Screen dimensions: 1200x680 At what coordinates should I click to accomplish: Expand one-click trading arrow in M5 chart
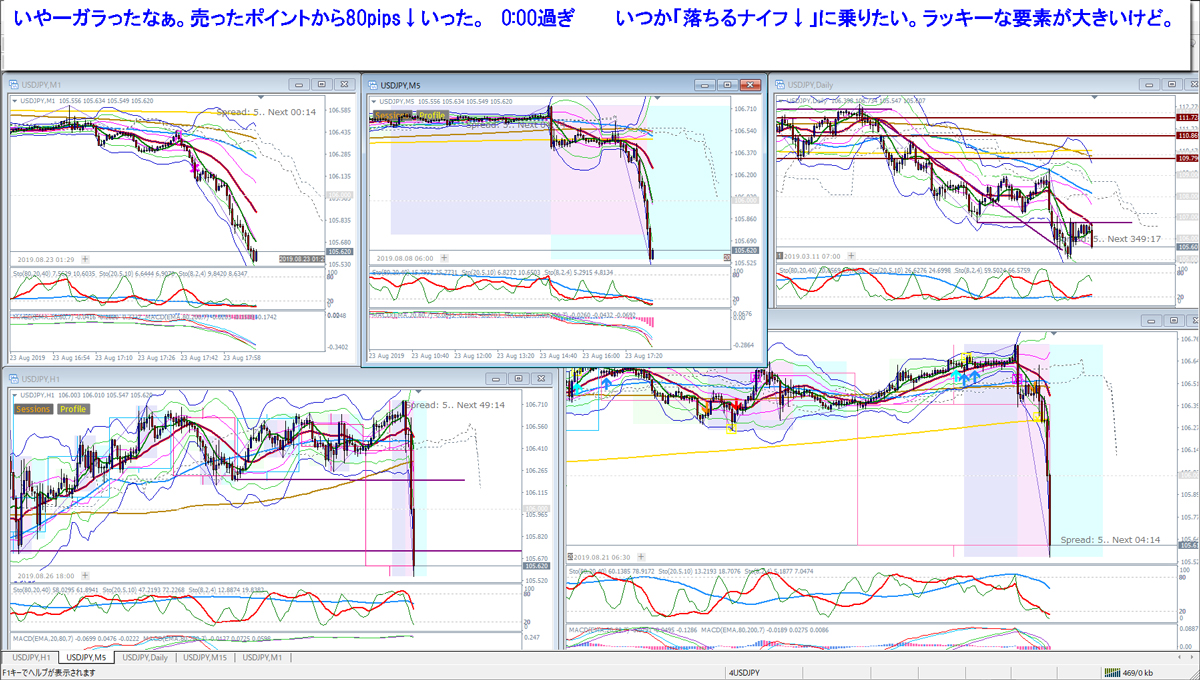tap(374, 101)
